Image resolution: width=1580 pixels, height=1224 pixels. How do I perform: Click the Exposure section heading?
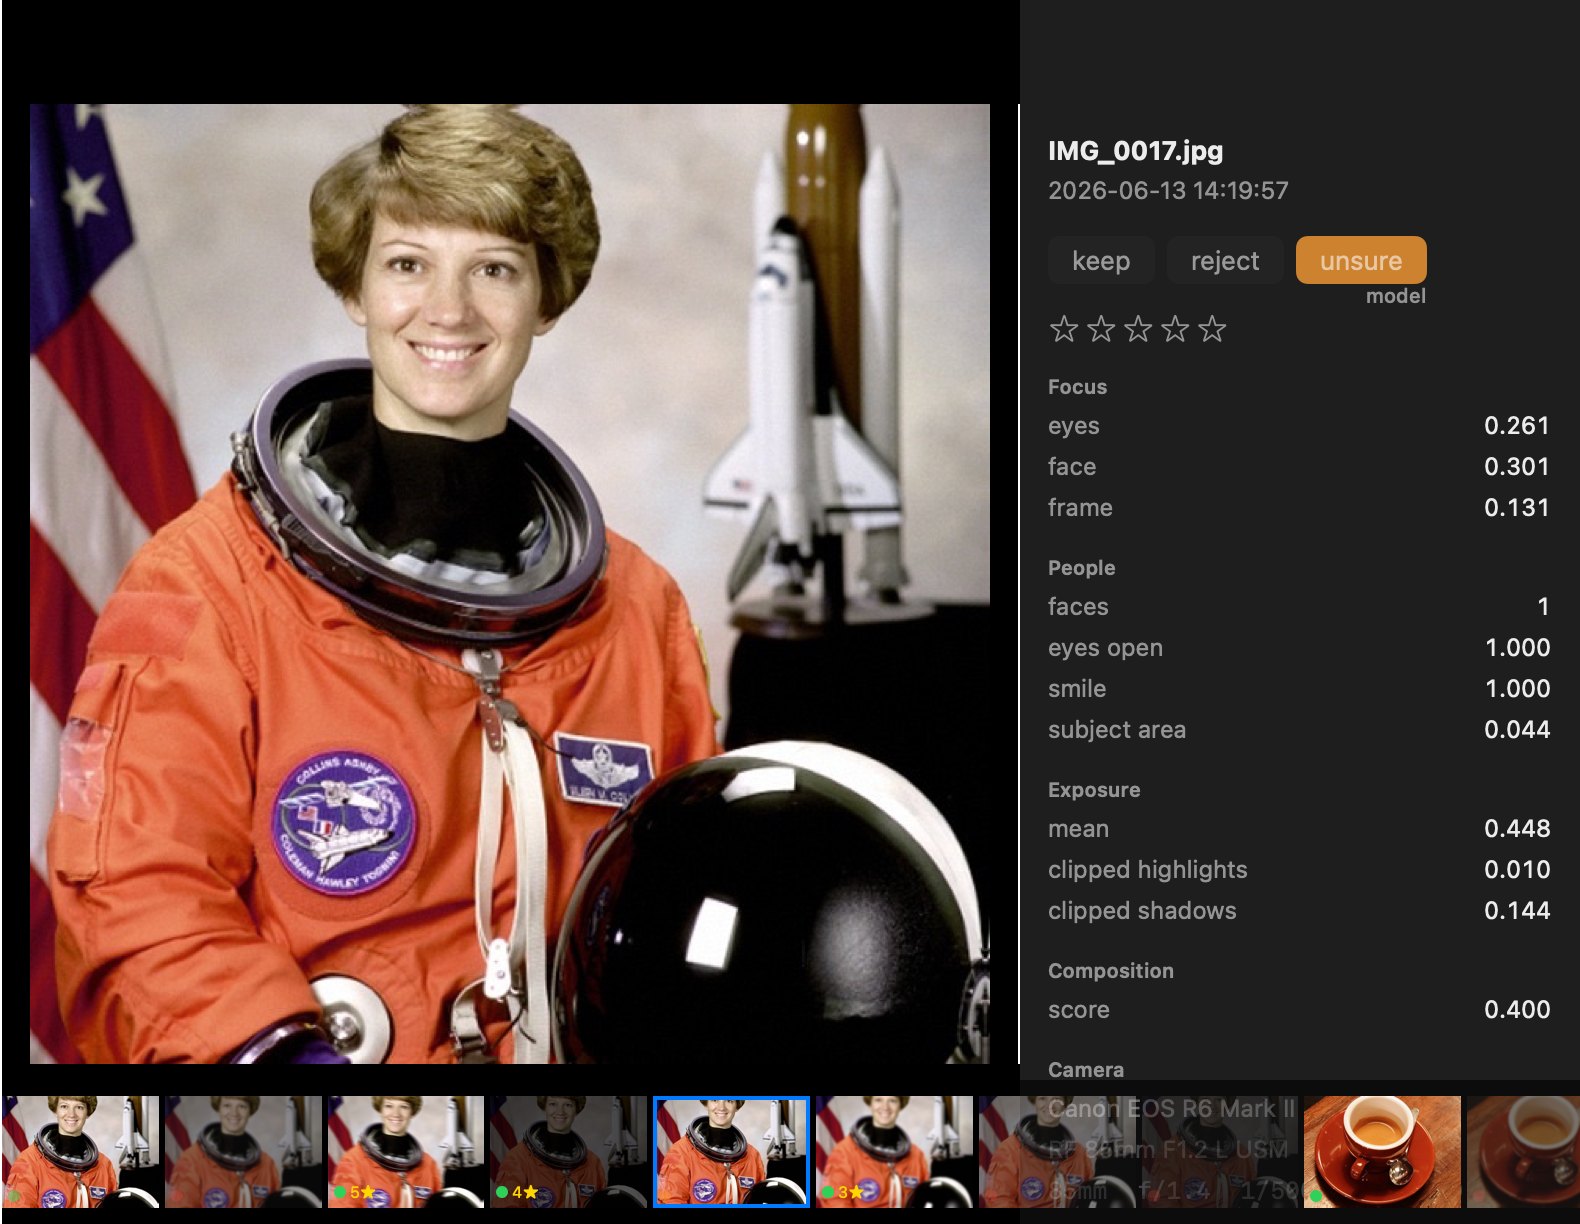coord(1094,790)
